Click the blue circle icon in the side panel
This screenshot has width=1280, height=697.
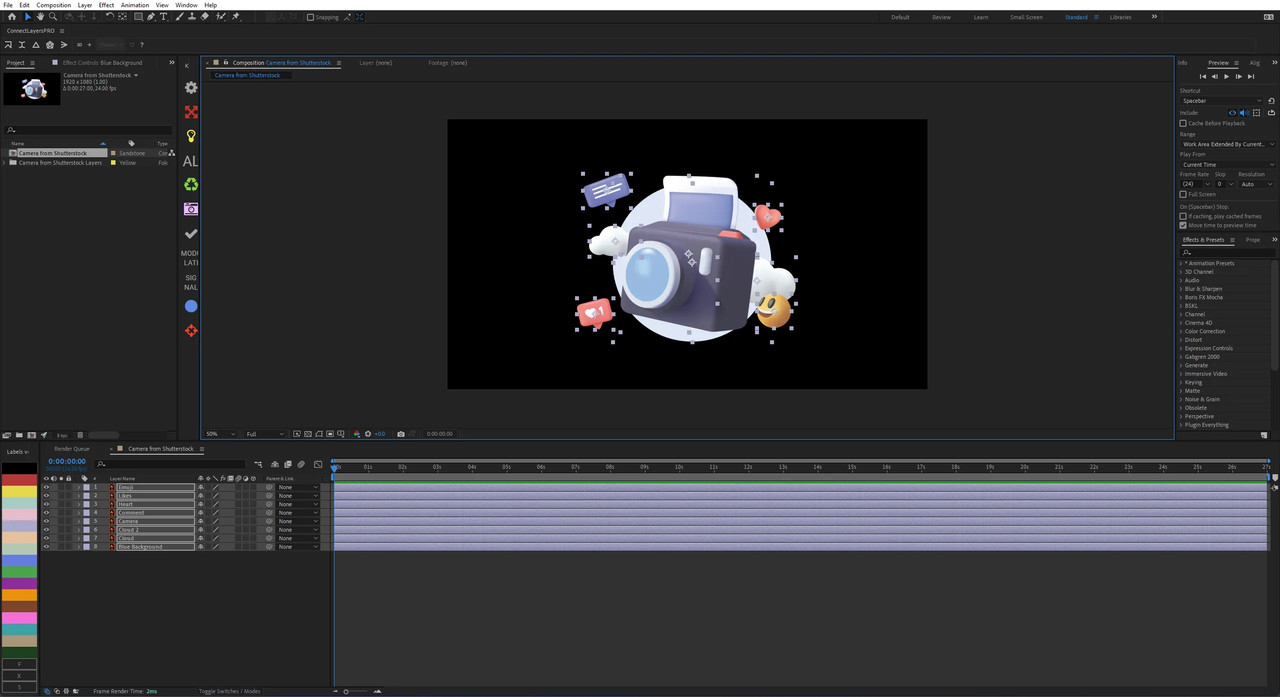[x=191, y=306]
